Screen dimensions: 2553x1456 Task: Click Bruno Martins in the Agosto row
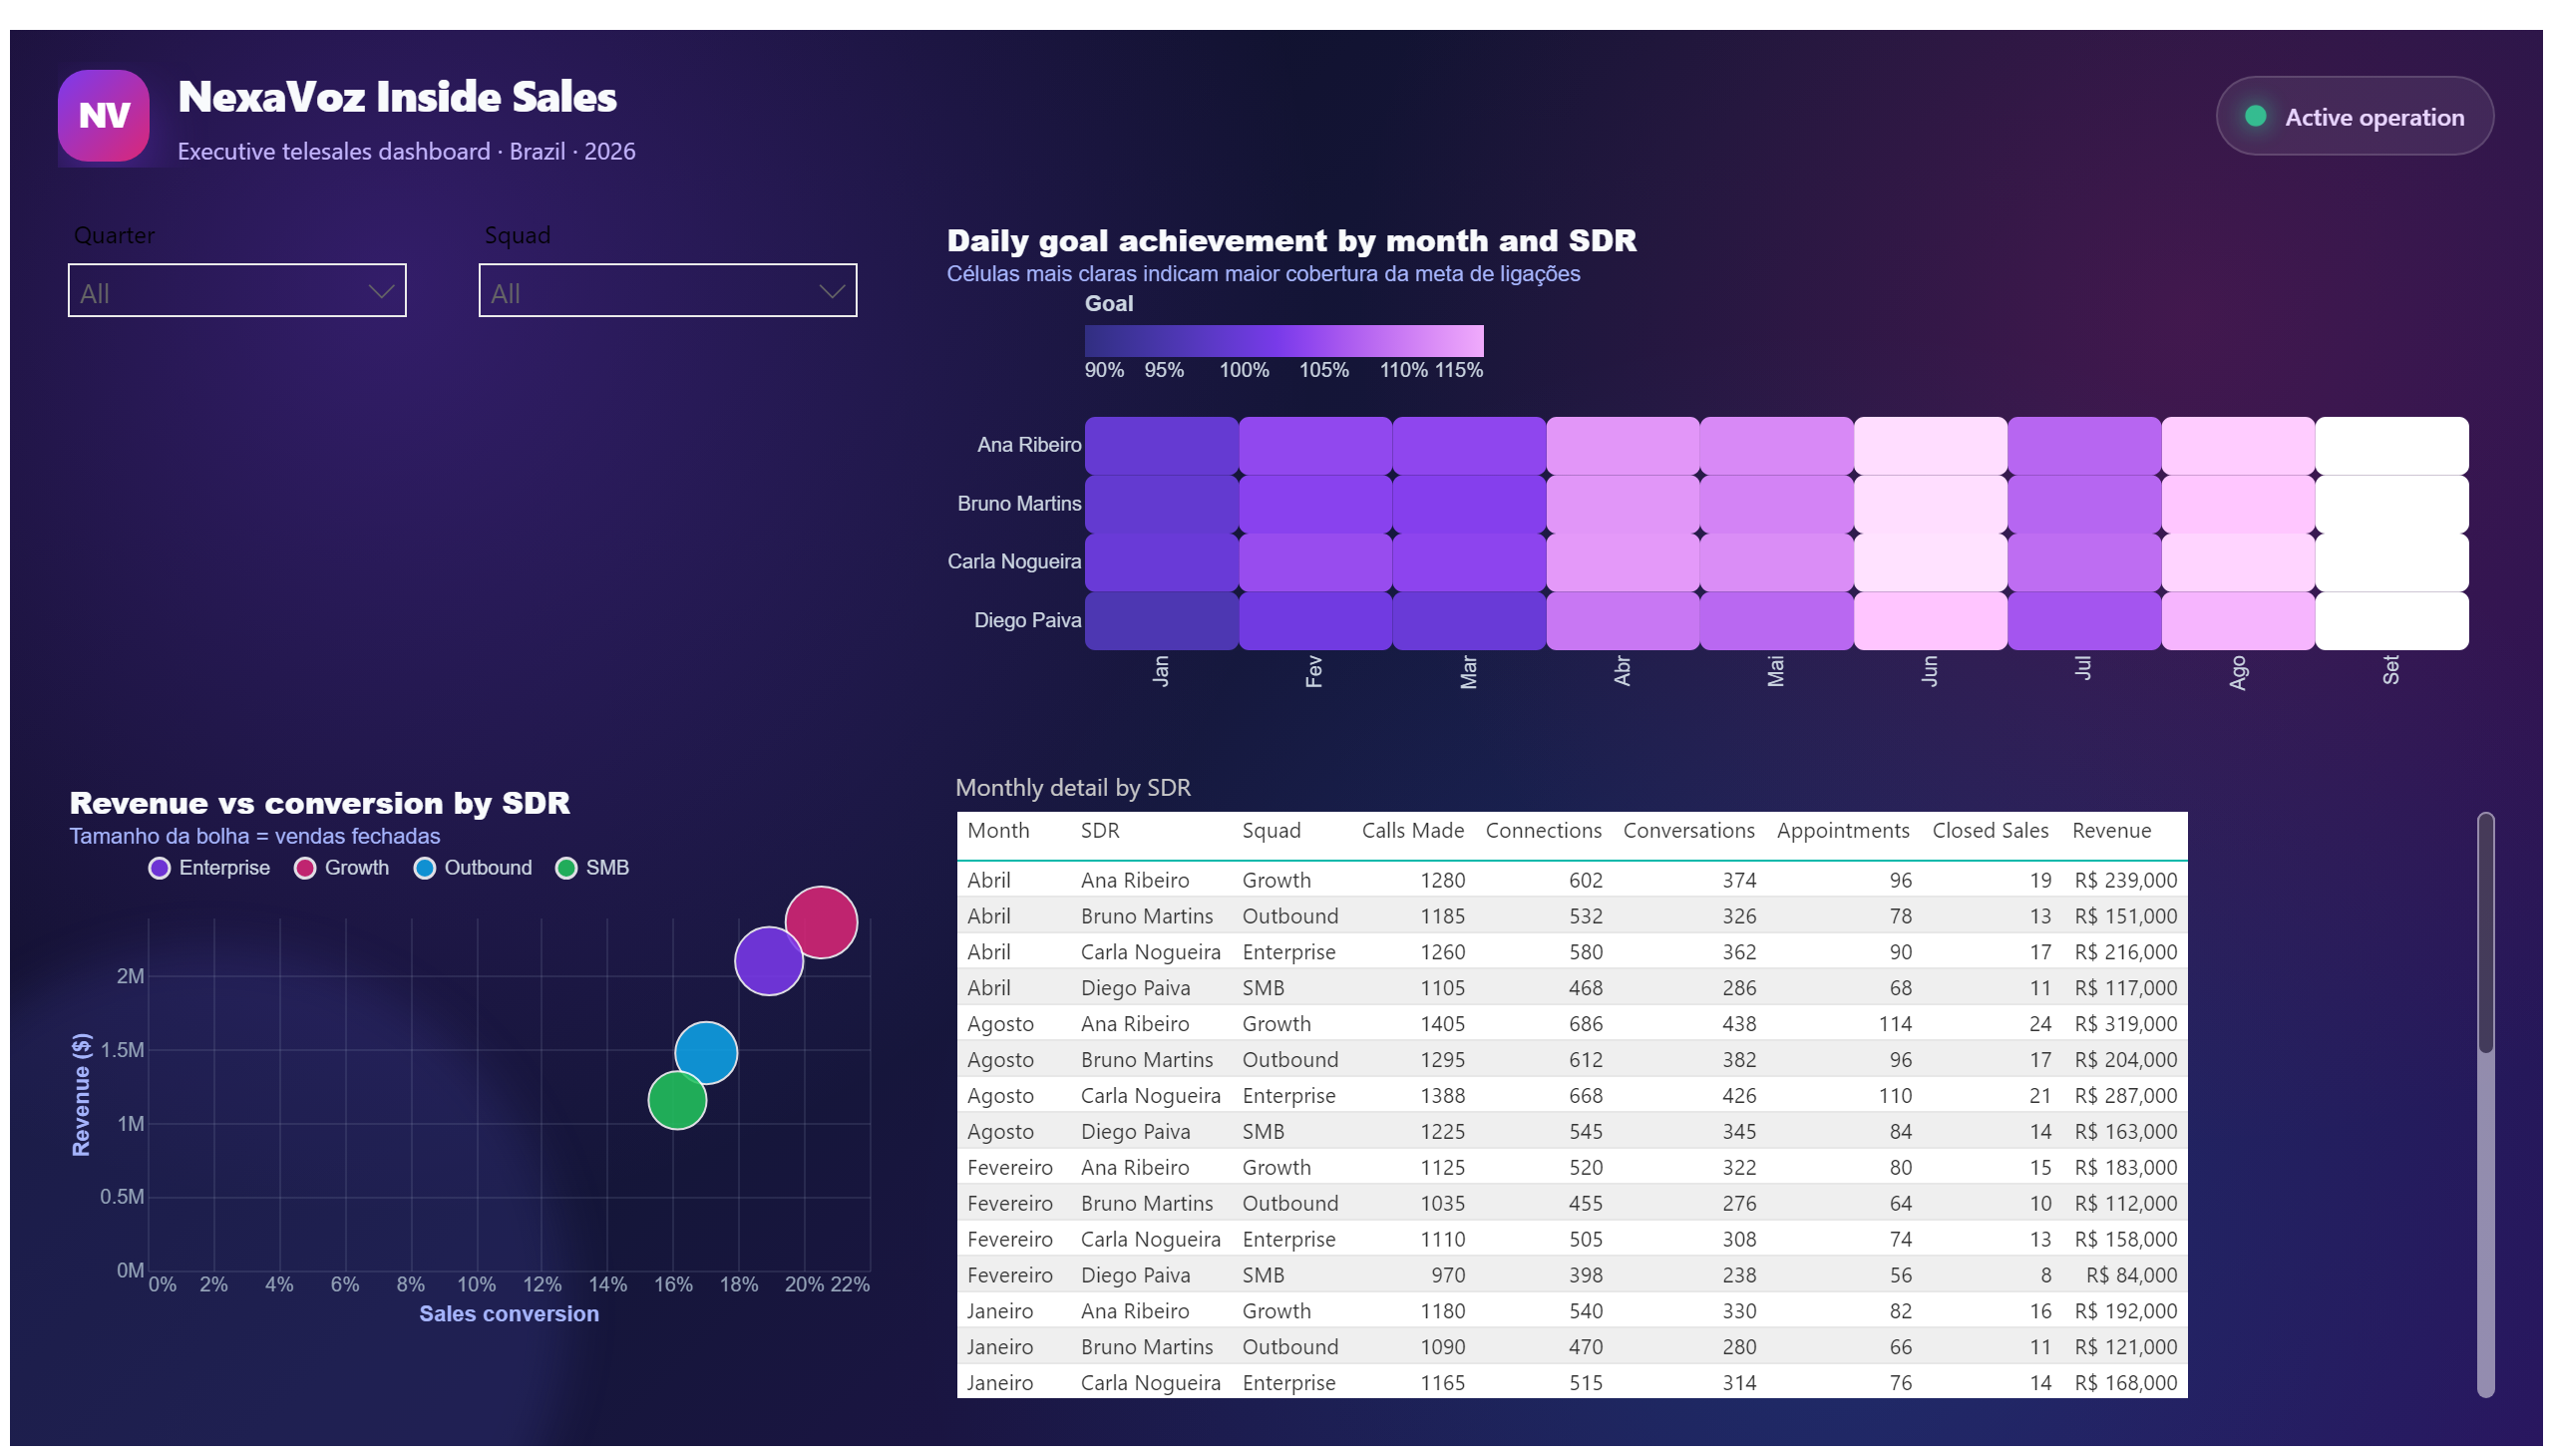click(x=1146, y=1061)
